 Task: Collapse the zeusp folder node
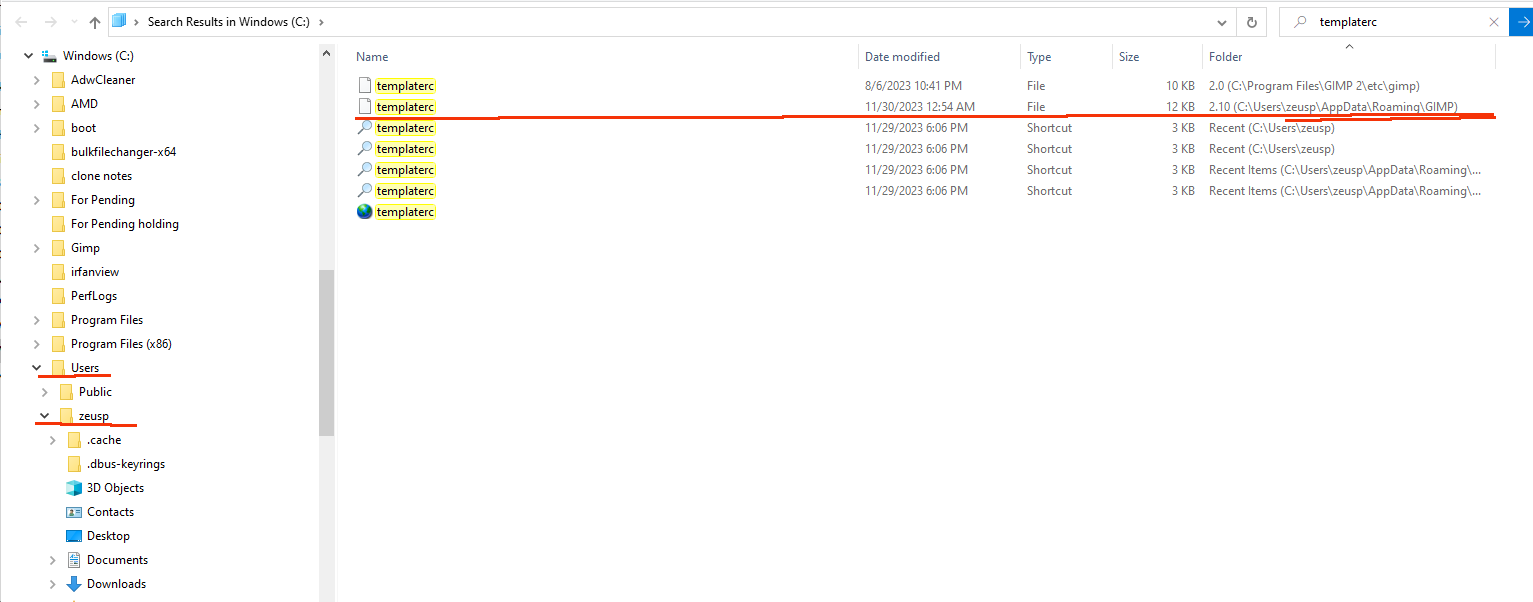pos(45,416)
